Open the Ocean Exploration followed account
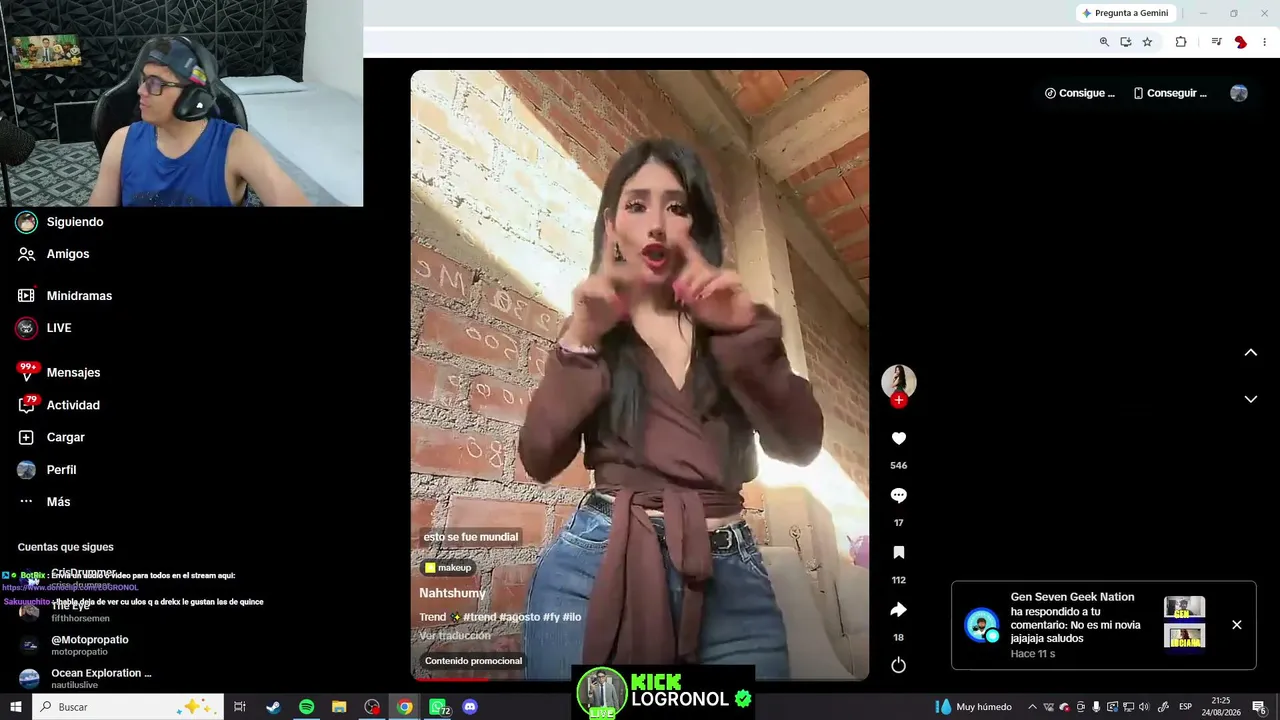This screenshot has width=1280, height=720. [85, 678]
